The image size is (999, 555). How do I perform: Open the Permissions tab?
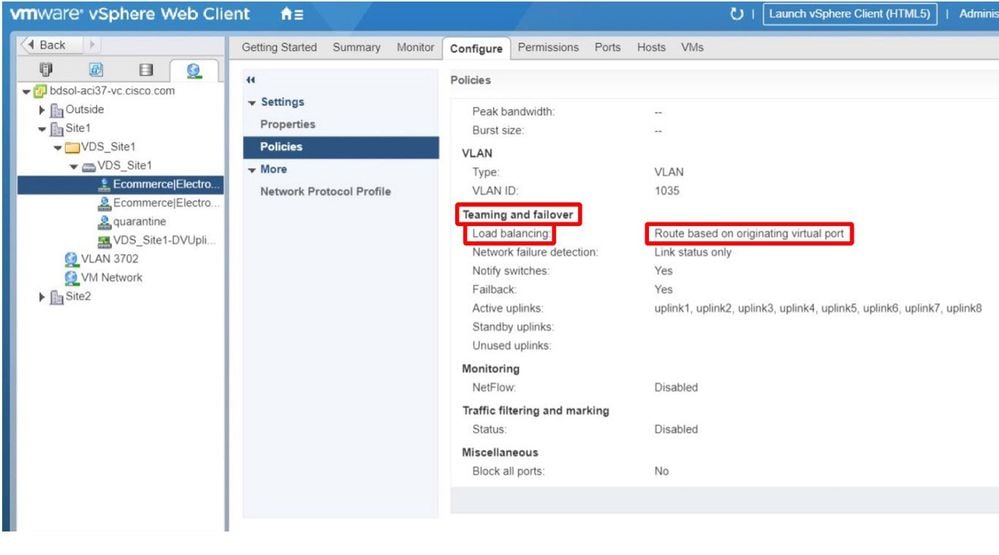[x=548, y=47]
